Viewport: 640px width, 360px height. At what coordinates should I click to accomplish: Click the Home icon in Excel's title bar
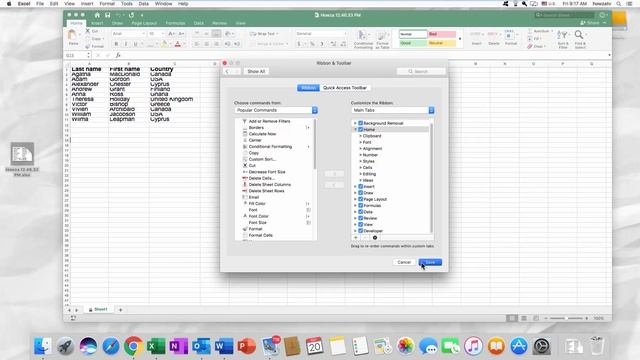97,15
